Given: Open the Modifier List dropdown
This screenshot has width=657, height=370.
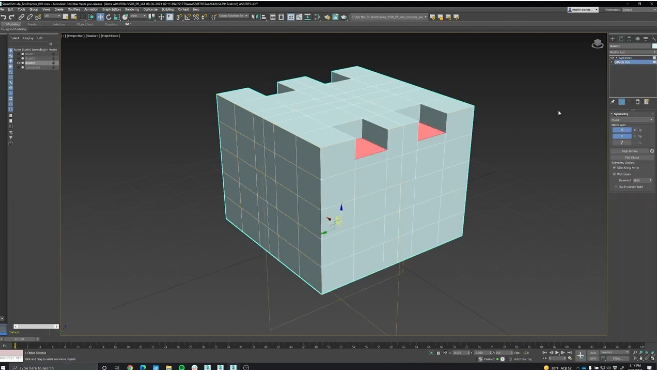Looking at the screenshot, I should pos(632,52).
